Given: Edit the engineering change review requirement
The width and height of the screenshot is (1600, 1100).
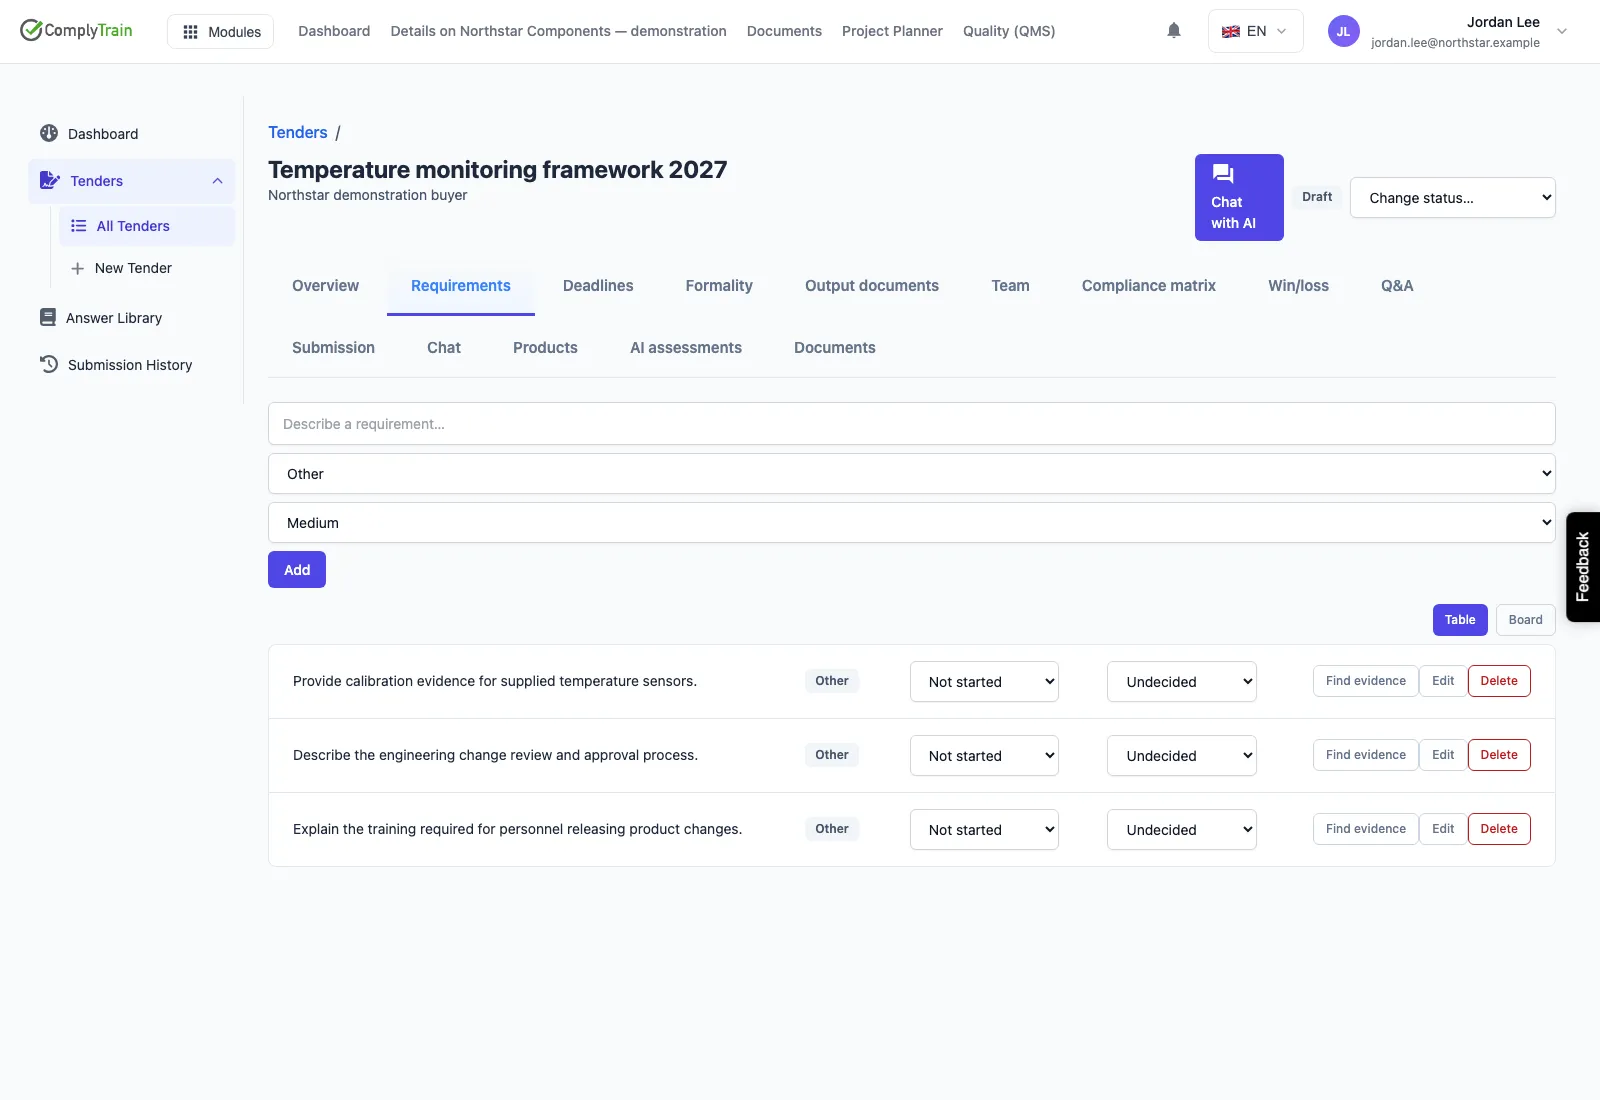Looking at the screenshot, I should point(1443,754).
